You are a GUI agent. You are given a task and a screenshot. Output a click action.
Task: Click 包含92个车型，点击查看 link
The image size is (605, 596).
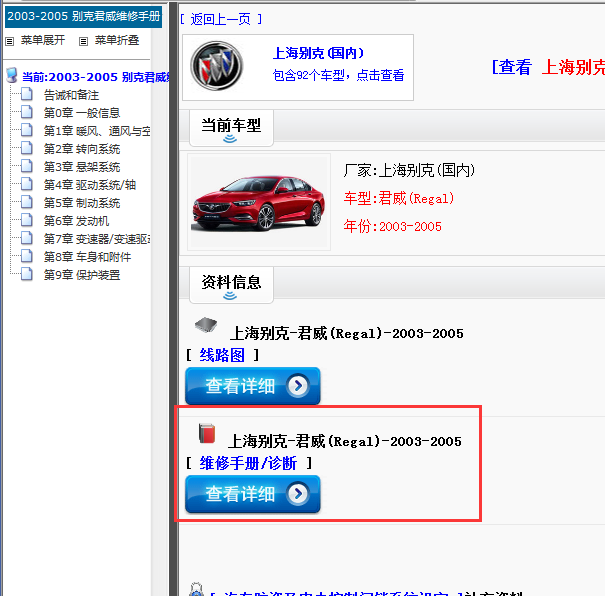pyautogui.click(x=338, y=75)
